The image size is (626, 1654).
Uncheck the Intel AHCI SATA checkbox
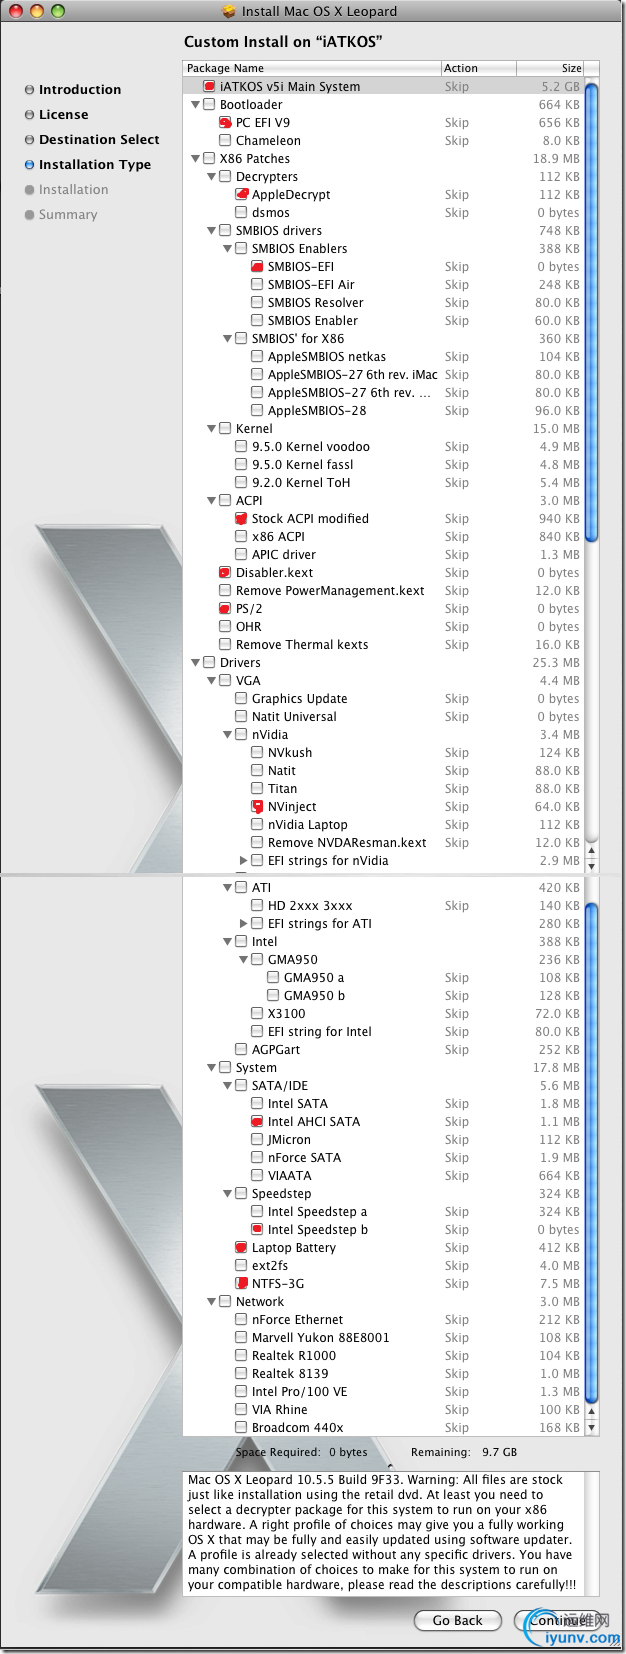[257, 1122]
